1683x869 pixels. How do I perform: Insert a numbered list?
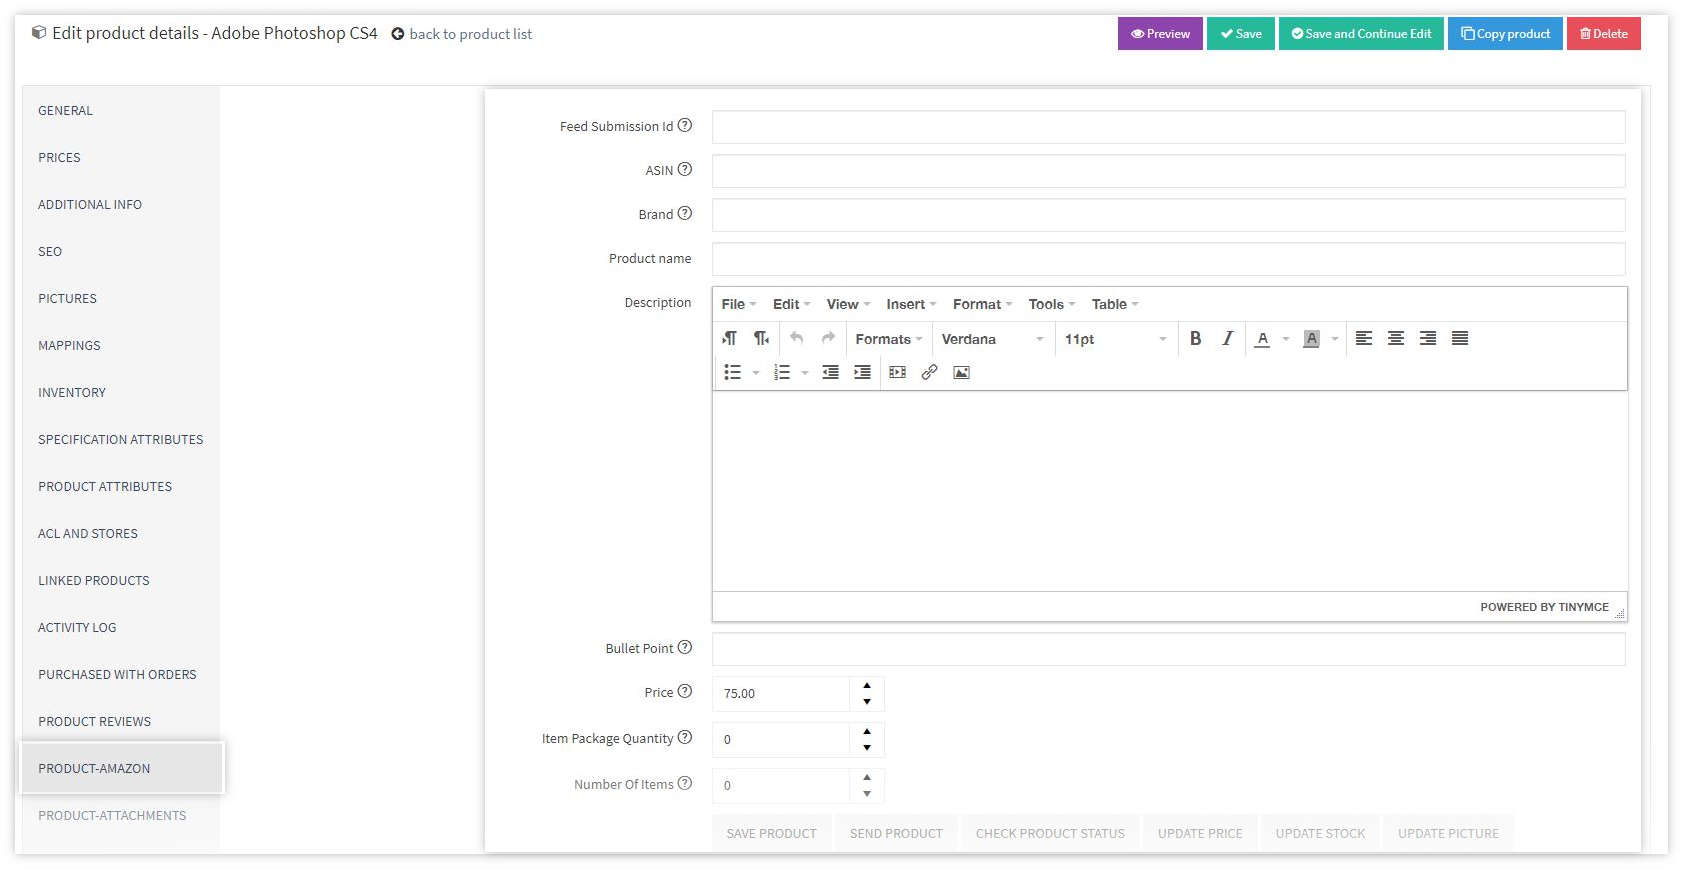point(782,372)
